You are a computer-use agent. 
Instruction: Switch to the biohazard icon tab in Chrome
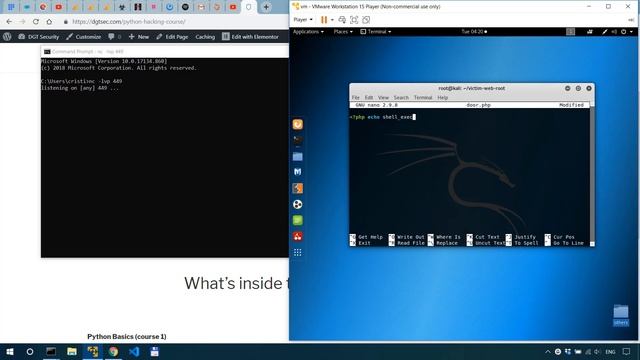(x=122, y=7)
